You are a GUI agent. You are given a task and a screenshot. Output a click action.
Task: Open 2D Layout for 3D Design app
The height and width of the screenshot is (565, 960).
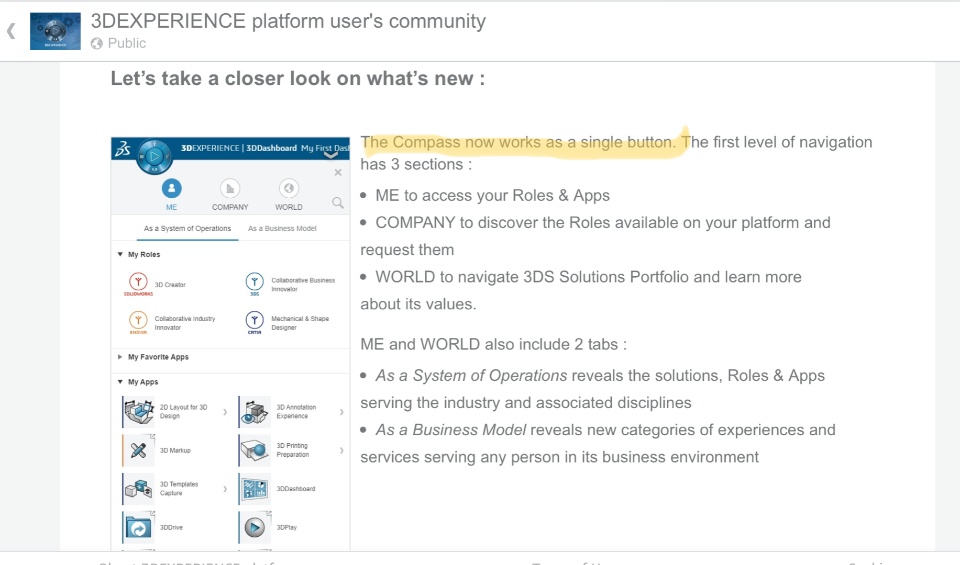tap(139, 411)
